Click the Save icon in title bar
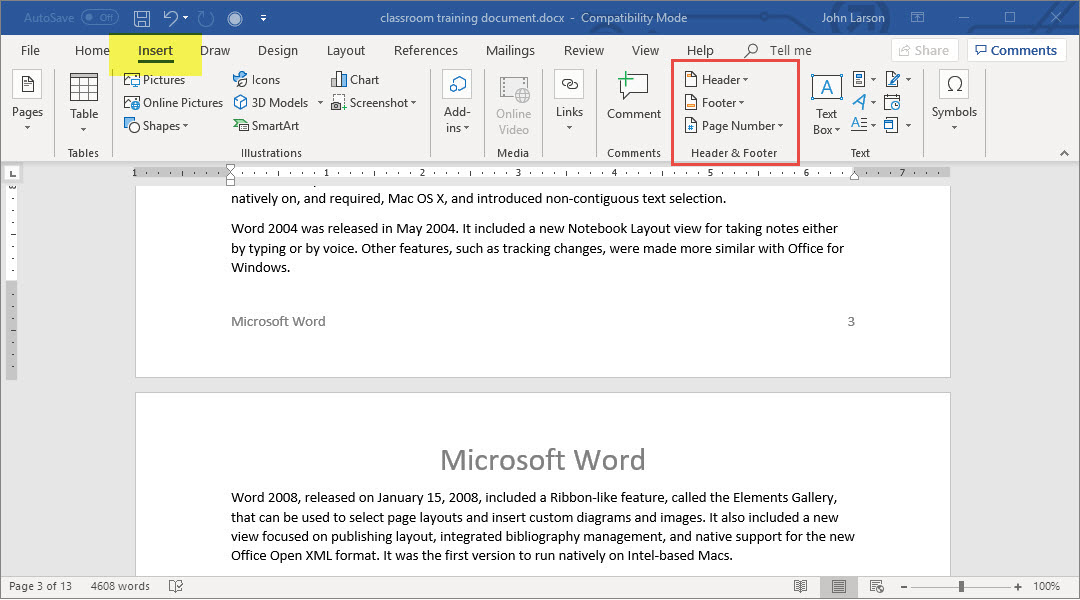1080x600 pixels. click(142, 18)
